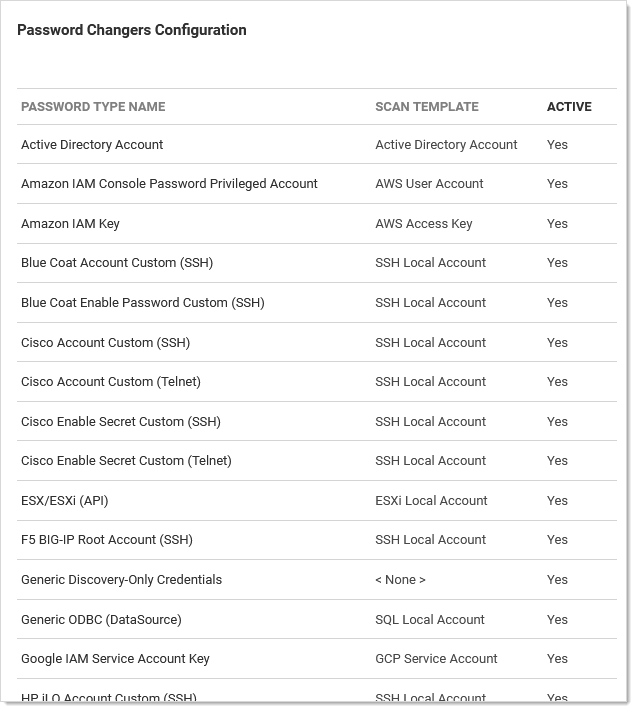The image size is (635, 710).
Task: Open Google IAM Service Account Key
Action: tap(115, 659)
